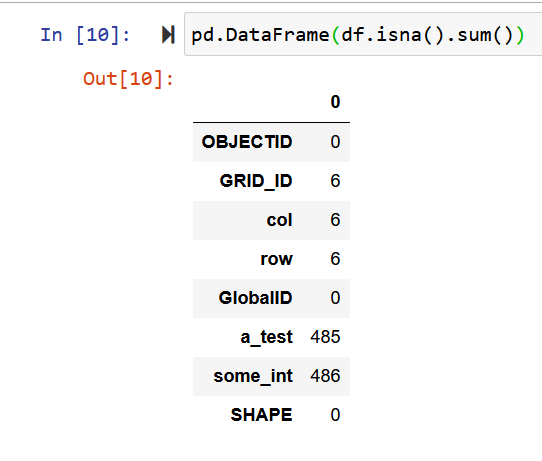
Task: Click the col row label
Action: 279,220
